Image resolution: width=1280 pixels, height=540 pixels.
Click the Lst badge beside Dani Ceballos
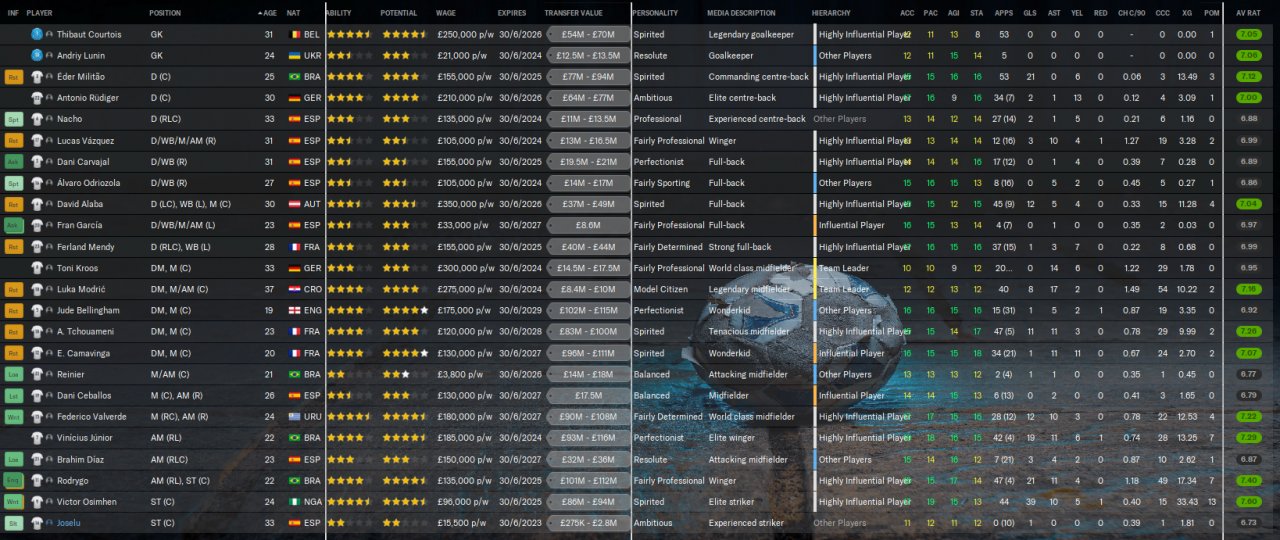click(x=14, y=395)
